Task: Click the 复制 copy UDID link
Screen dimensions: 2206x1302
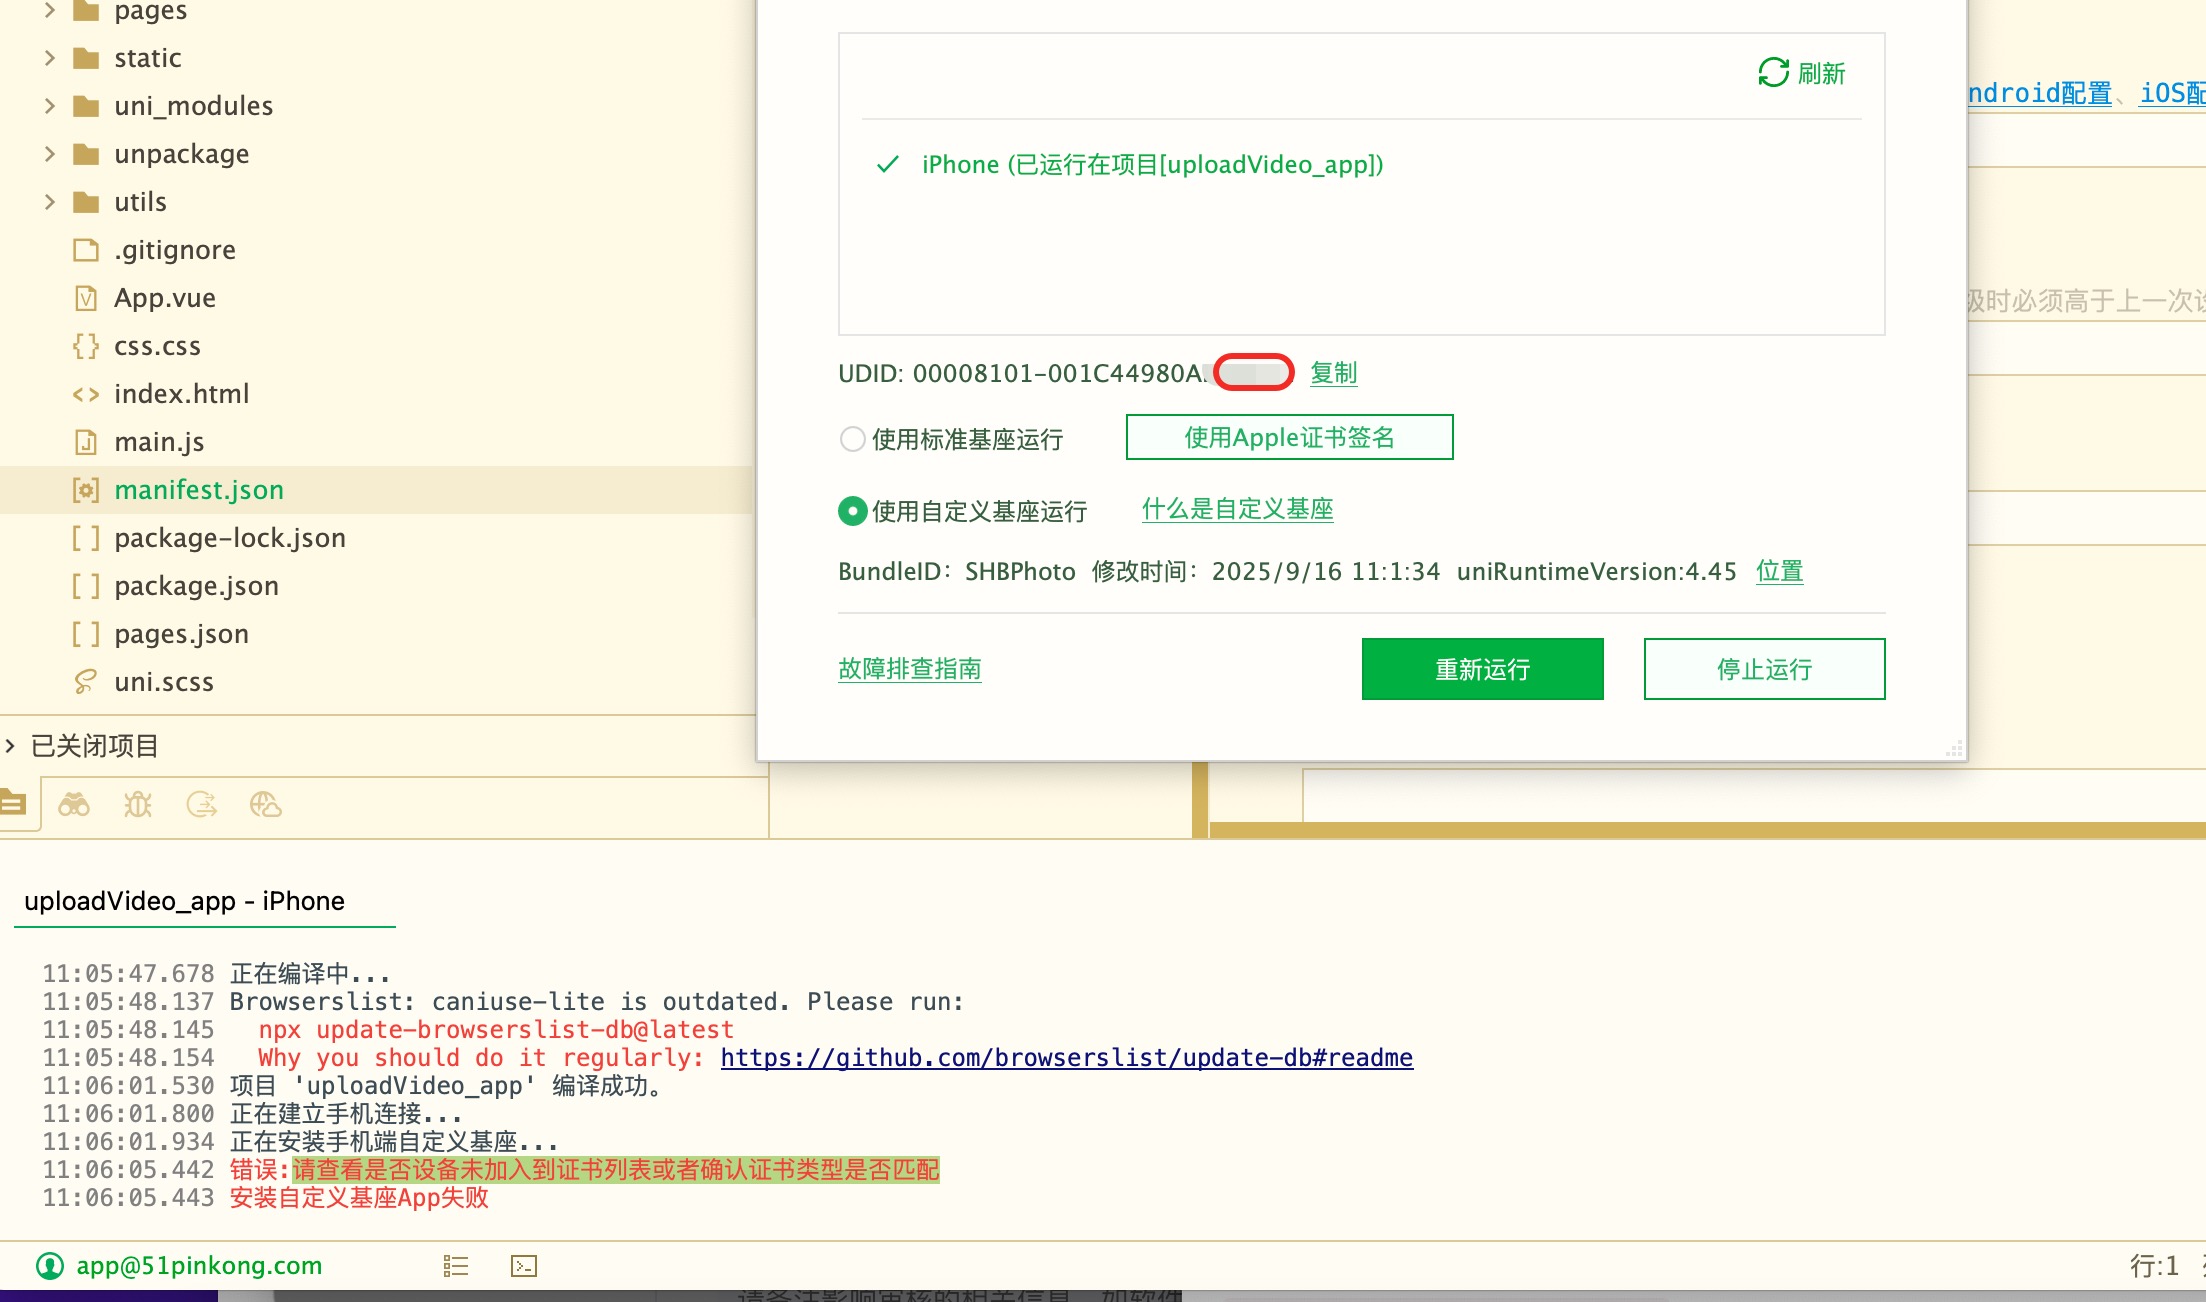Action: (x=1333, y=373)
